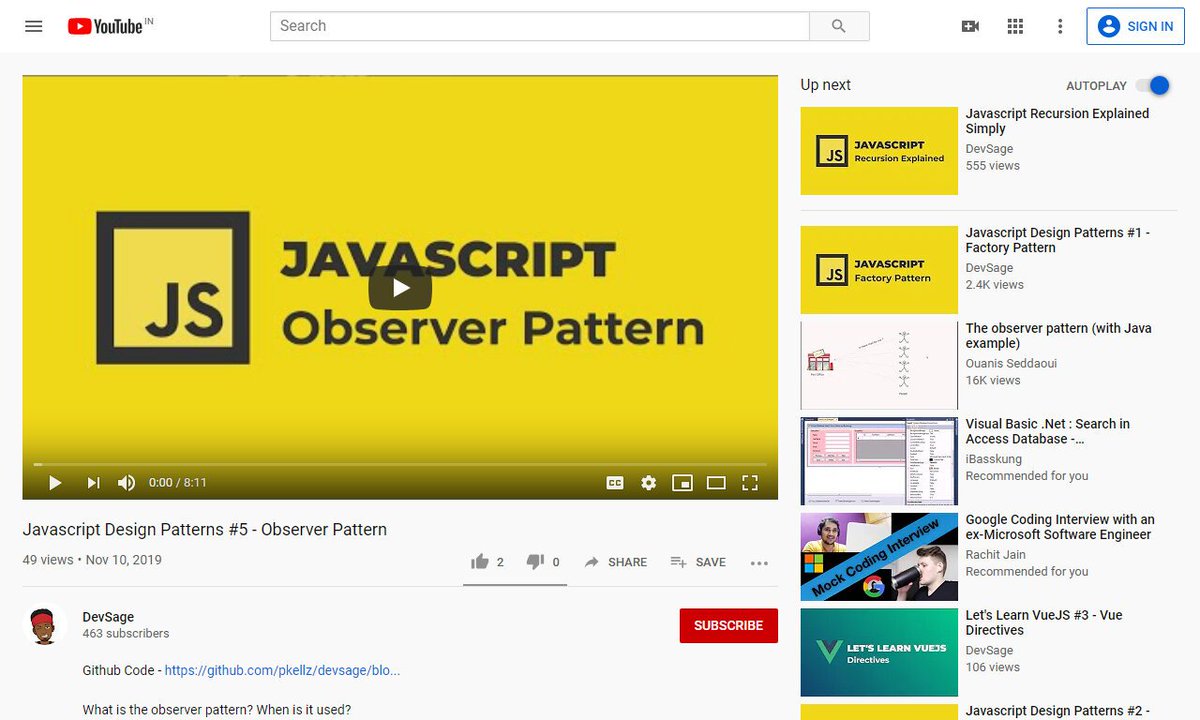Toggle the Autoplay switch
This screenshot has width=1200, height=720.
1153,86
